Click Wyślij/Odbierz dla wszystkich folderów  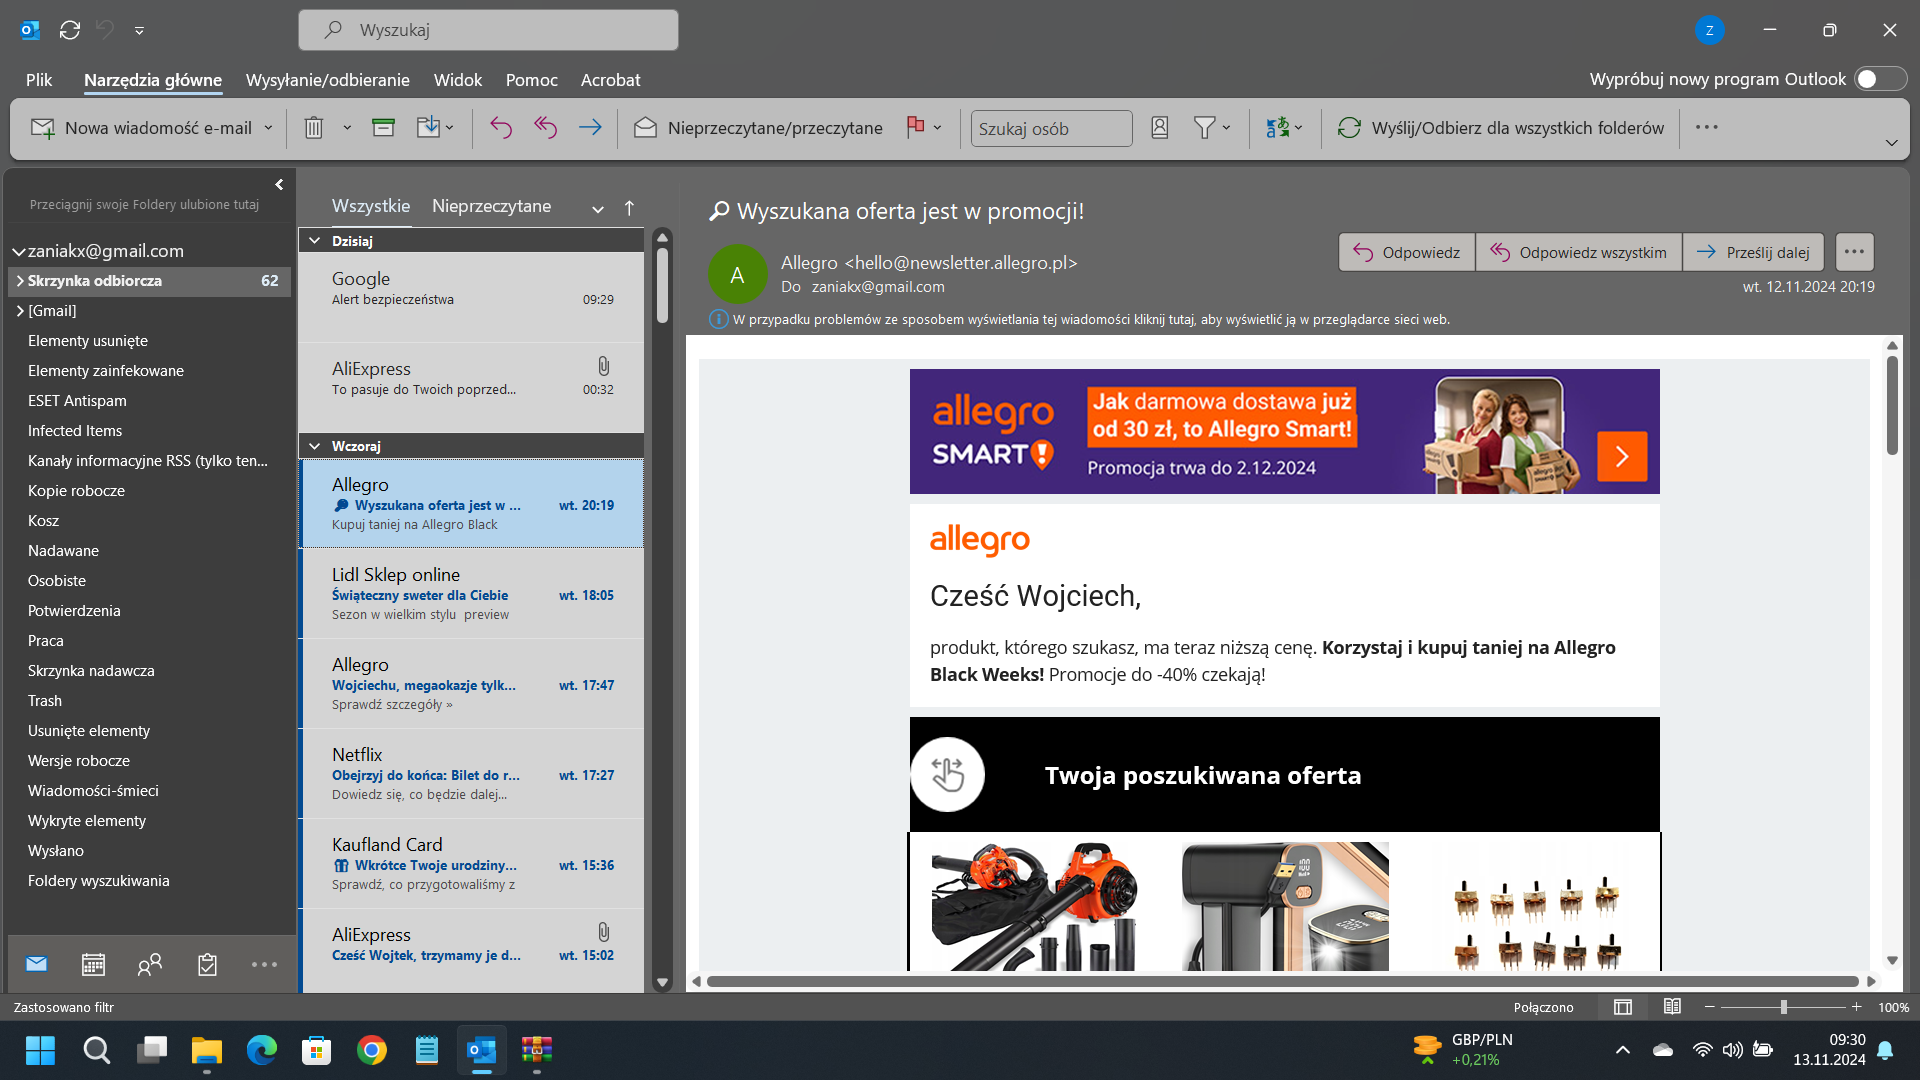click(1502, 128)
